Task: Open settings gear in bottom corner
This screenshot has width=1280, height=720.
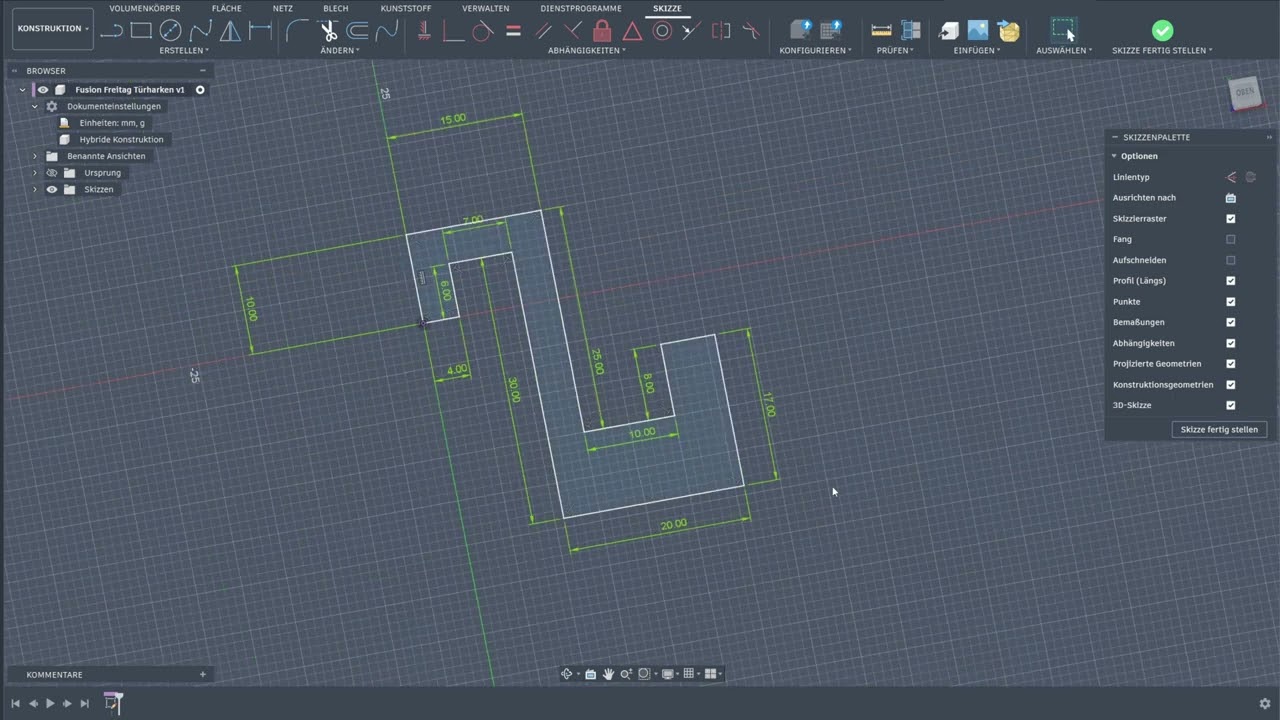Action: click(x=1265, y=703)
